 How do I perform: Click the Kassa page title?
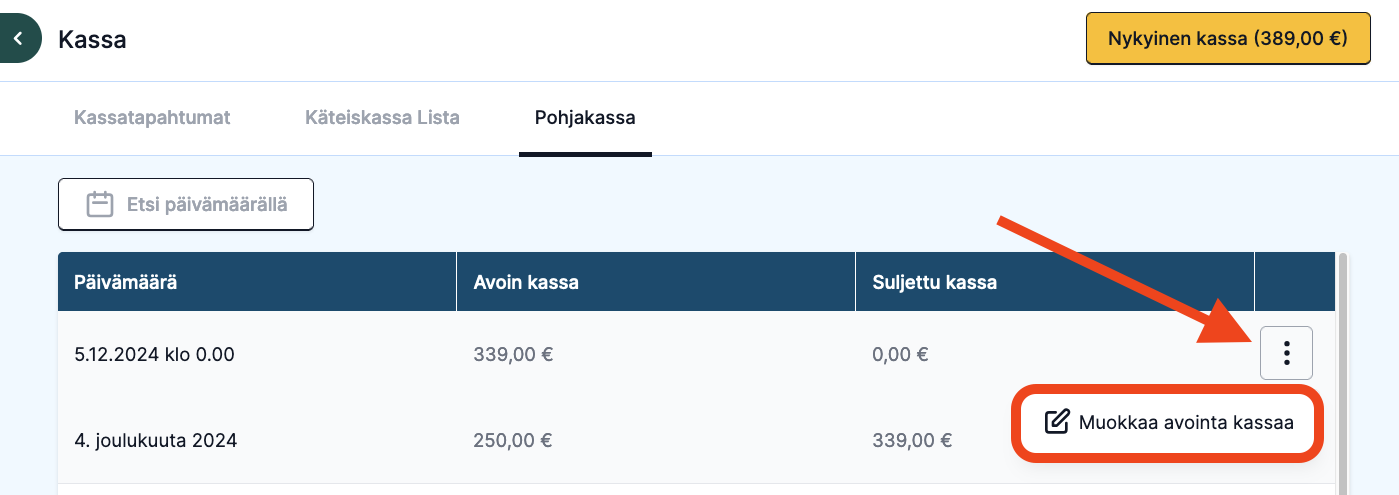click(x=92, y=40)
